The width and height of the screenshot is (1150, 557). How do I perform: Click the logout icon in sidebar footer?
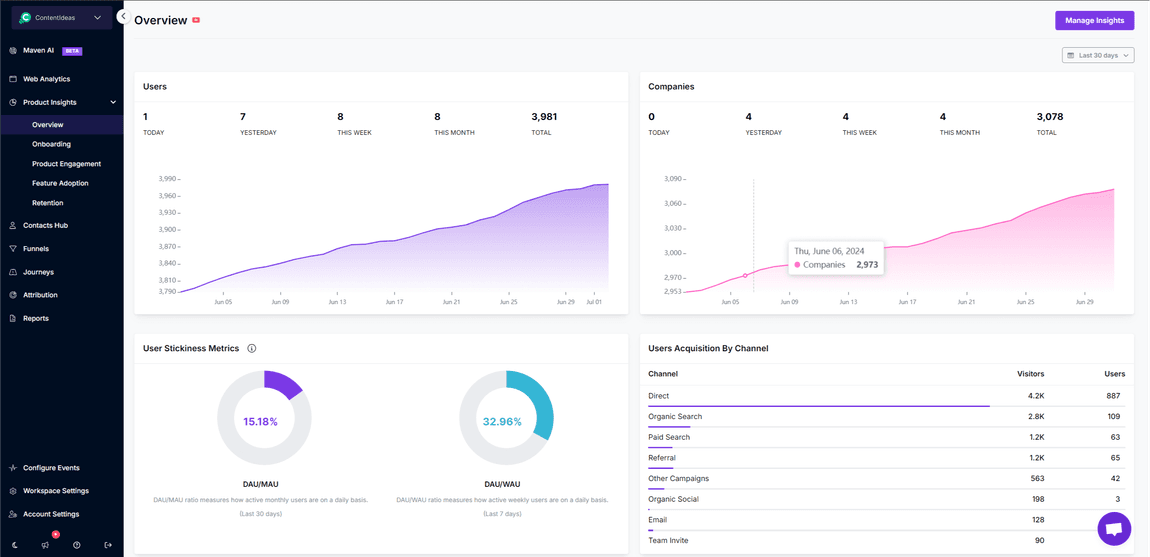coord(108,545)
